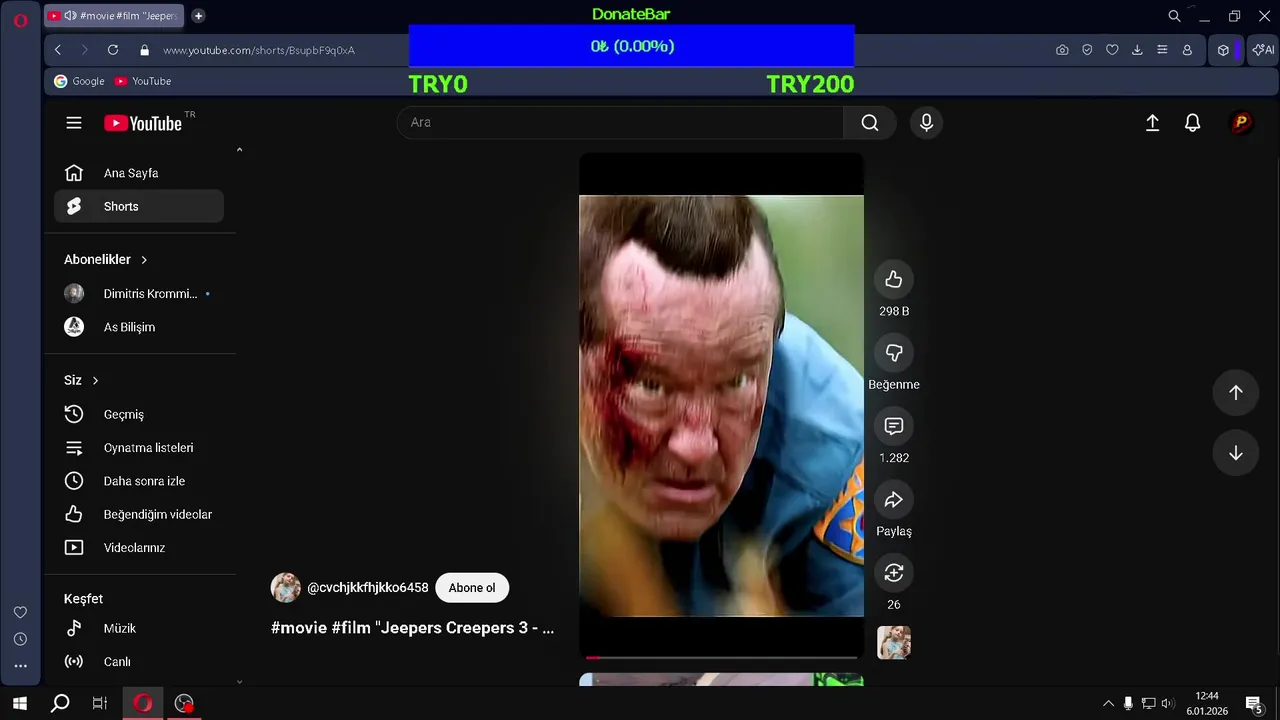Open channel @cvchjkkfhjkko6458
The image size is (1280, 720).
point(367,588)
